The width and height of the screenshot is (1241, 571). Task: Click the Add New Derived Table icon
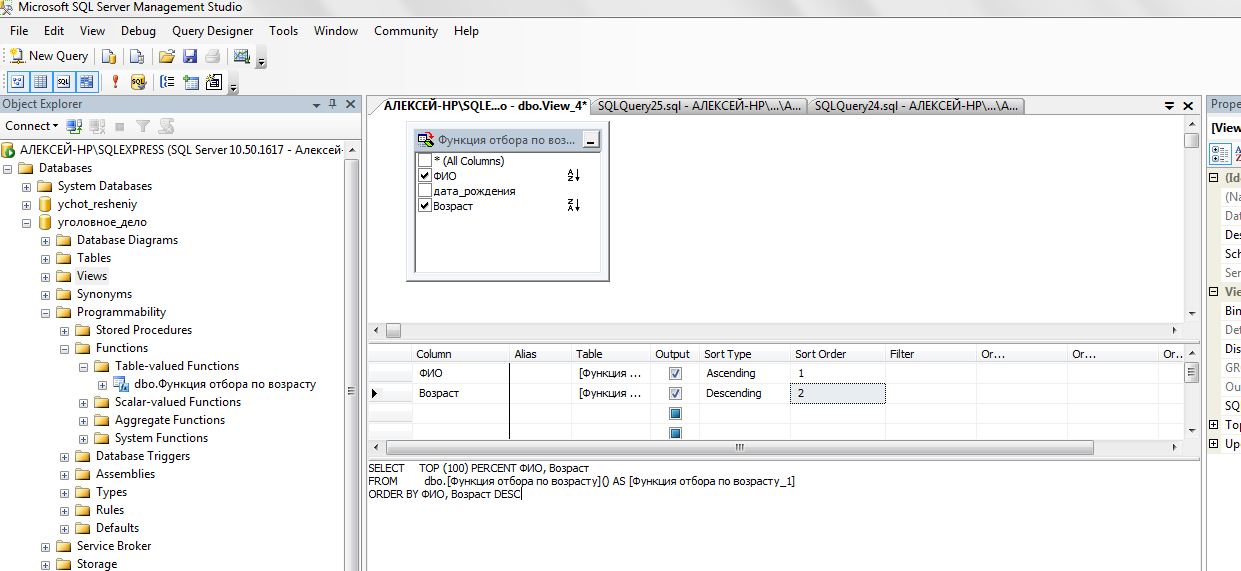click(213, 82)
